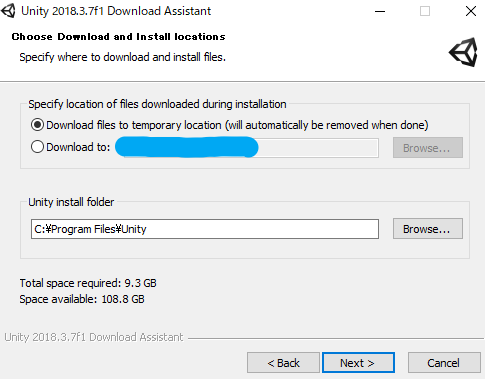The width and height of the screenshot is (485, 379).
Task: Cancel the Download Assistant
Action: point(444,363)
